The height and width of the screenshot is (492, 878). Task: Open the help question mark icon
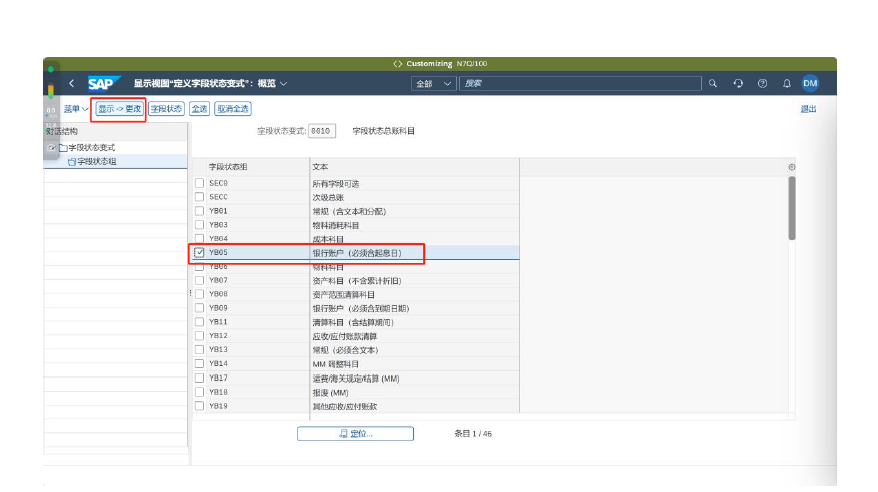tap(762, 84)
